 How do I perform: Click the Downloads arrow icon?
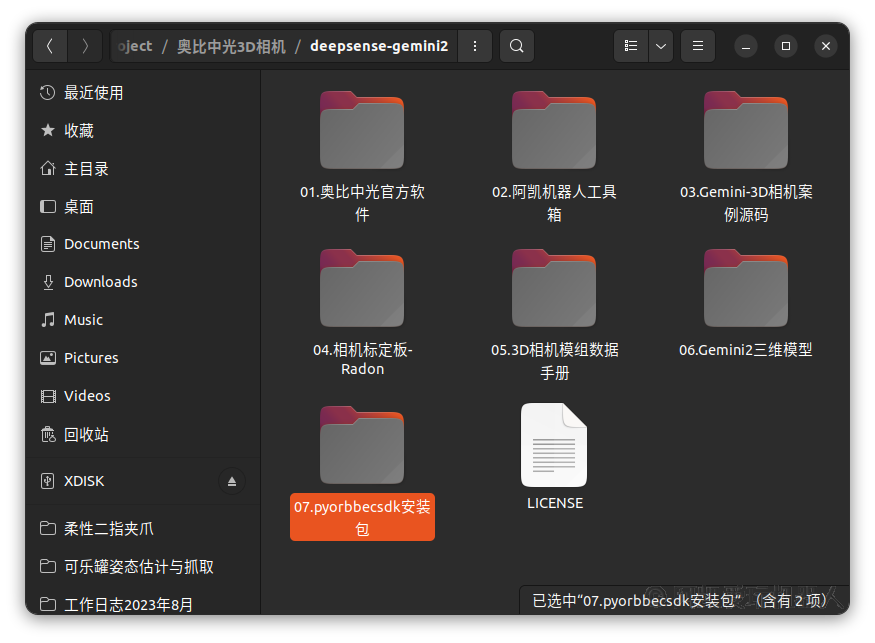tap(48, 282)
